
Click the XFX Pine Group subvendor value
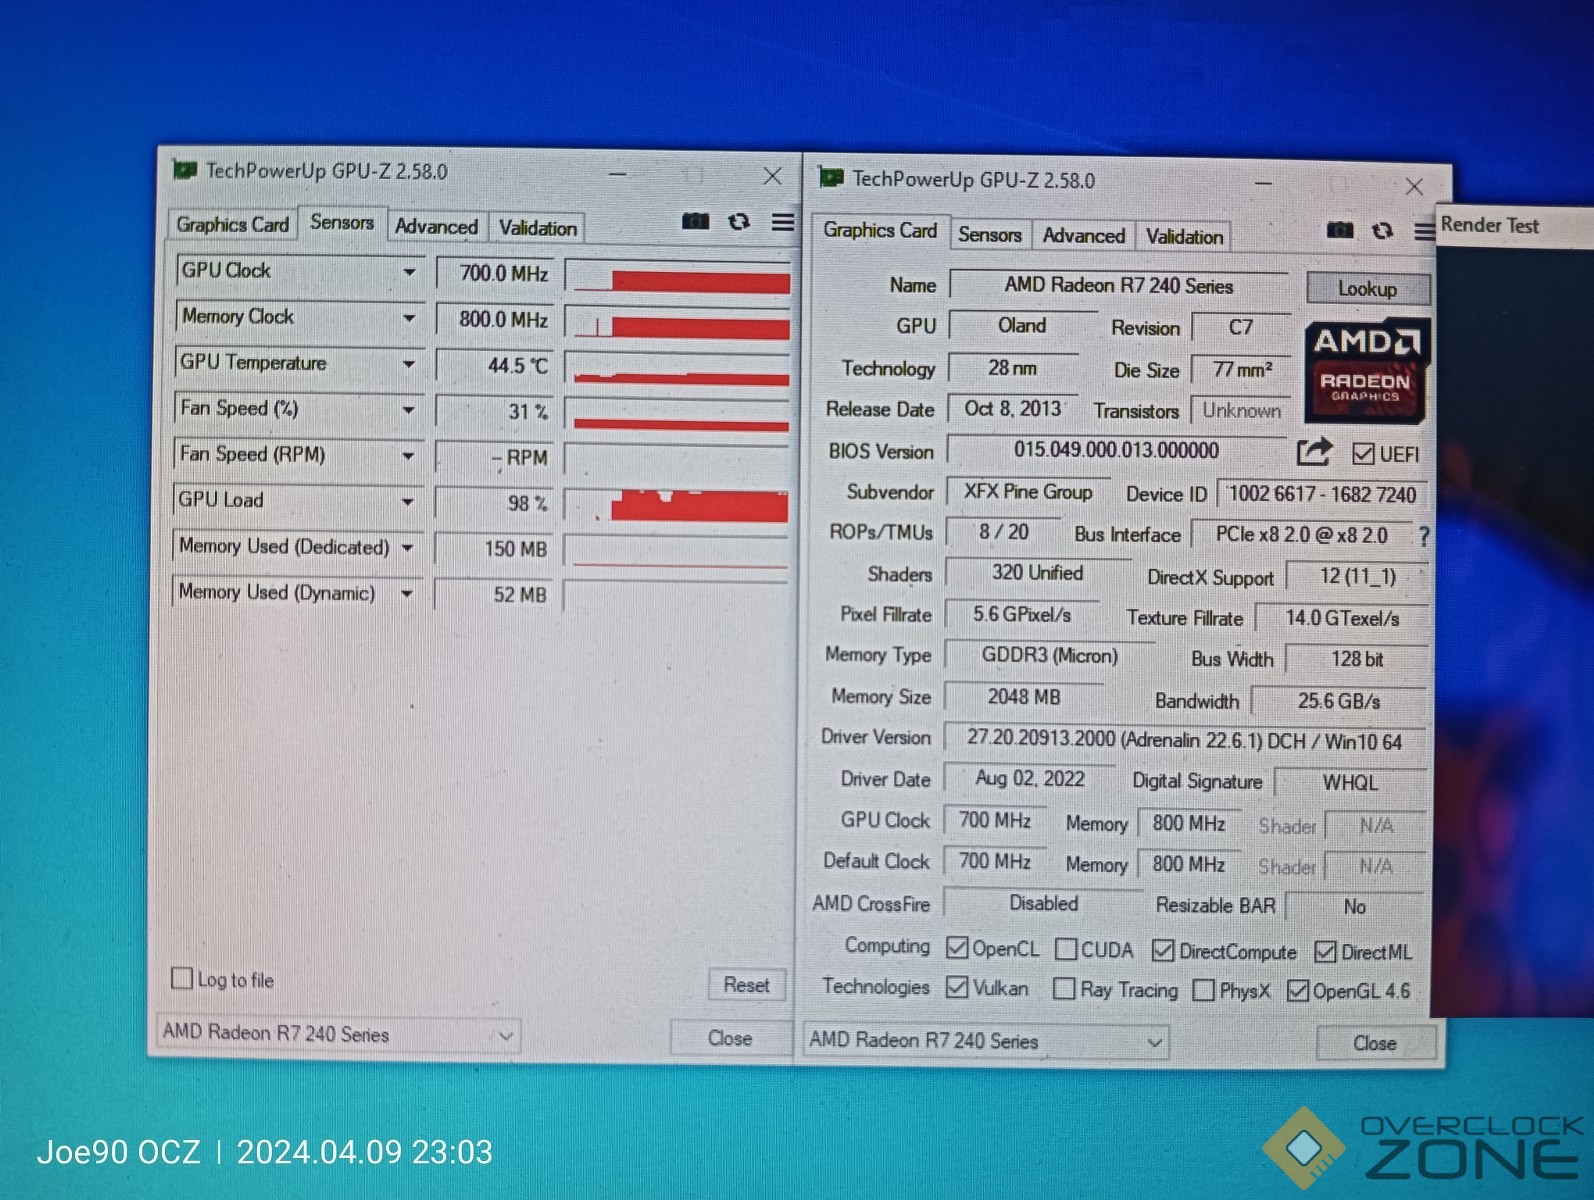coord(1028,492)
